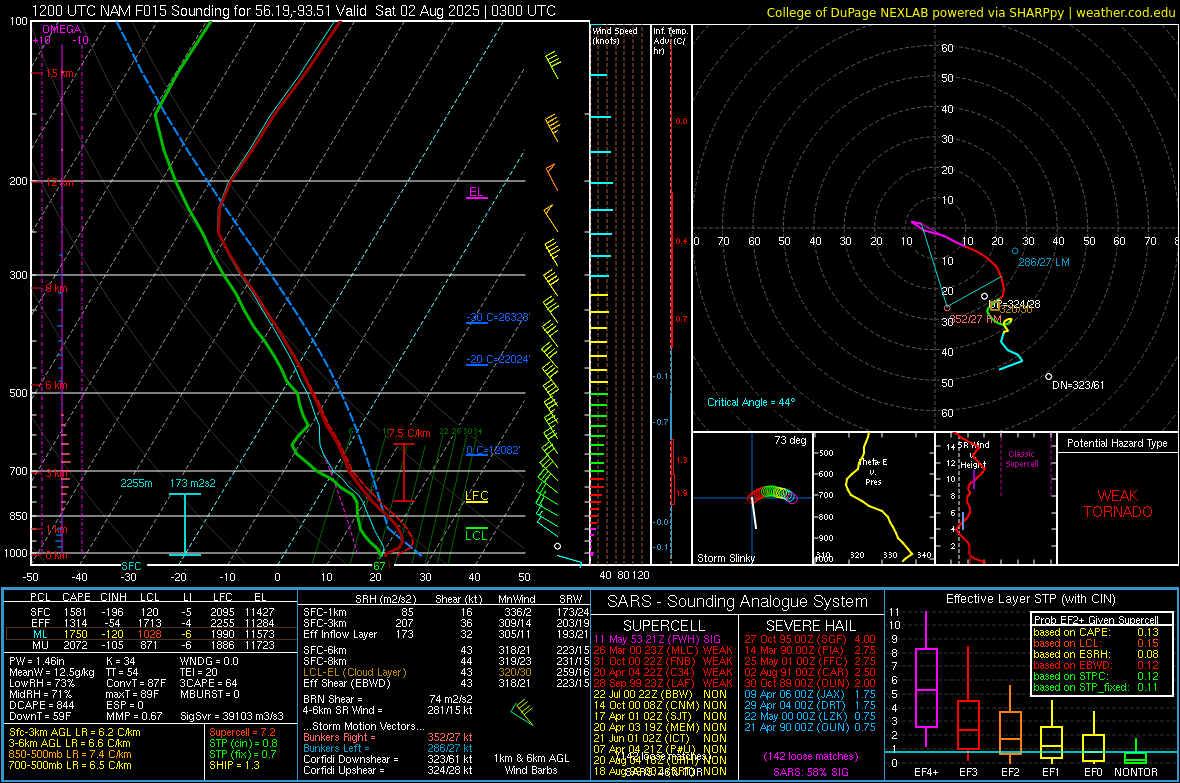The width and height of the screenshot is (1180, 783).
Task: Click the blue 'Bunkers Left =' row
Action: coord(388,748)
